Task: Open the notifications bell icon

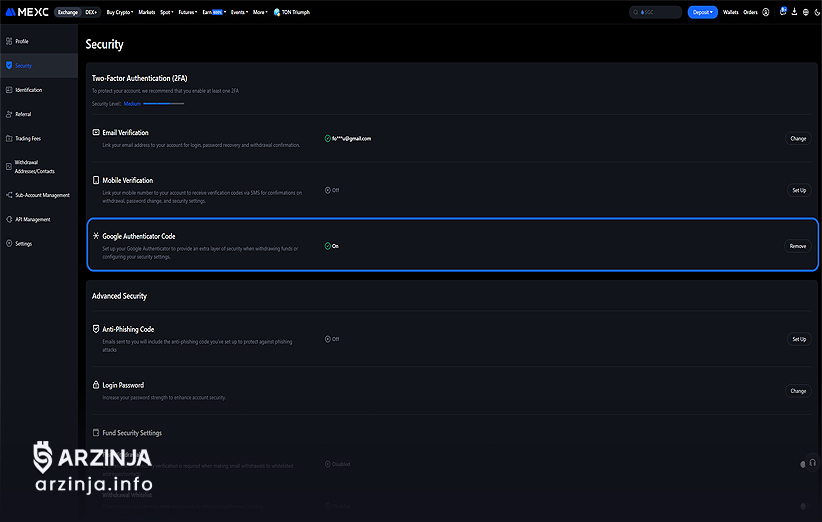Action: 782,12
